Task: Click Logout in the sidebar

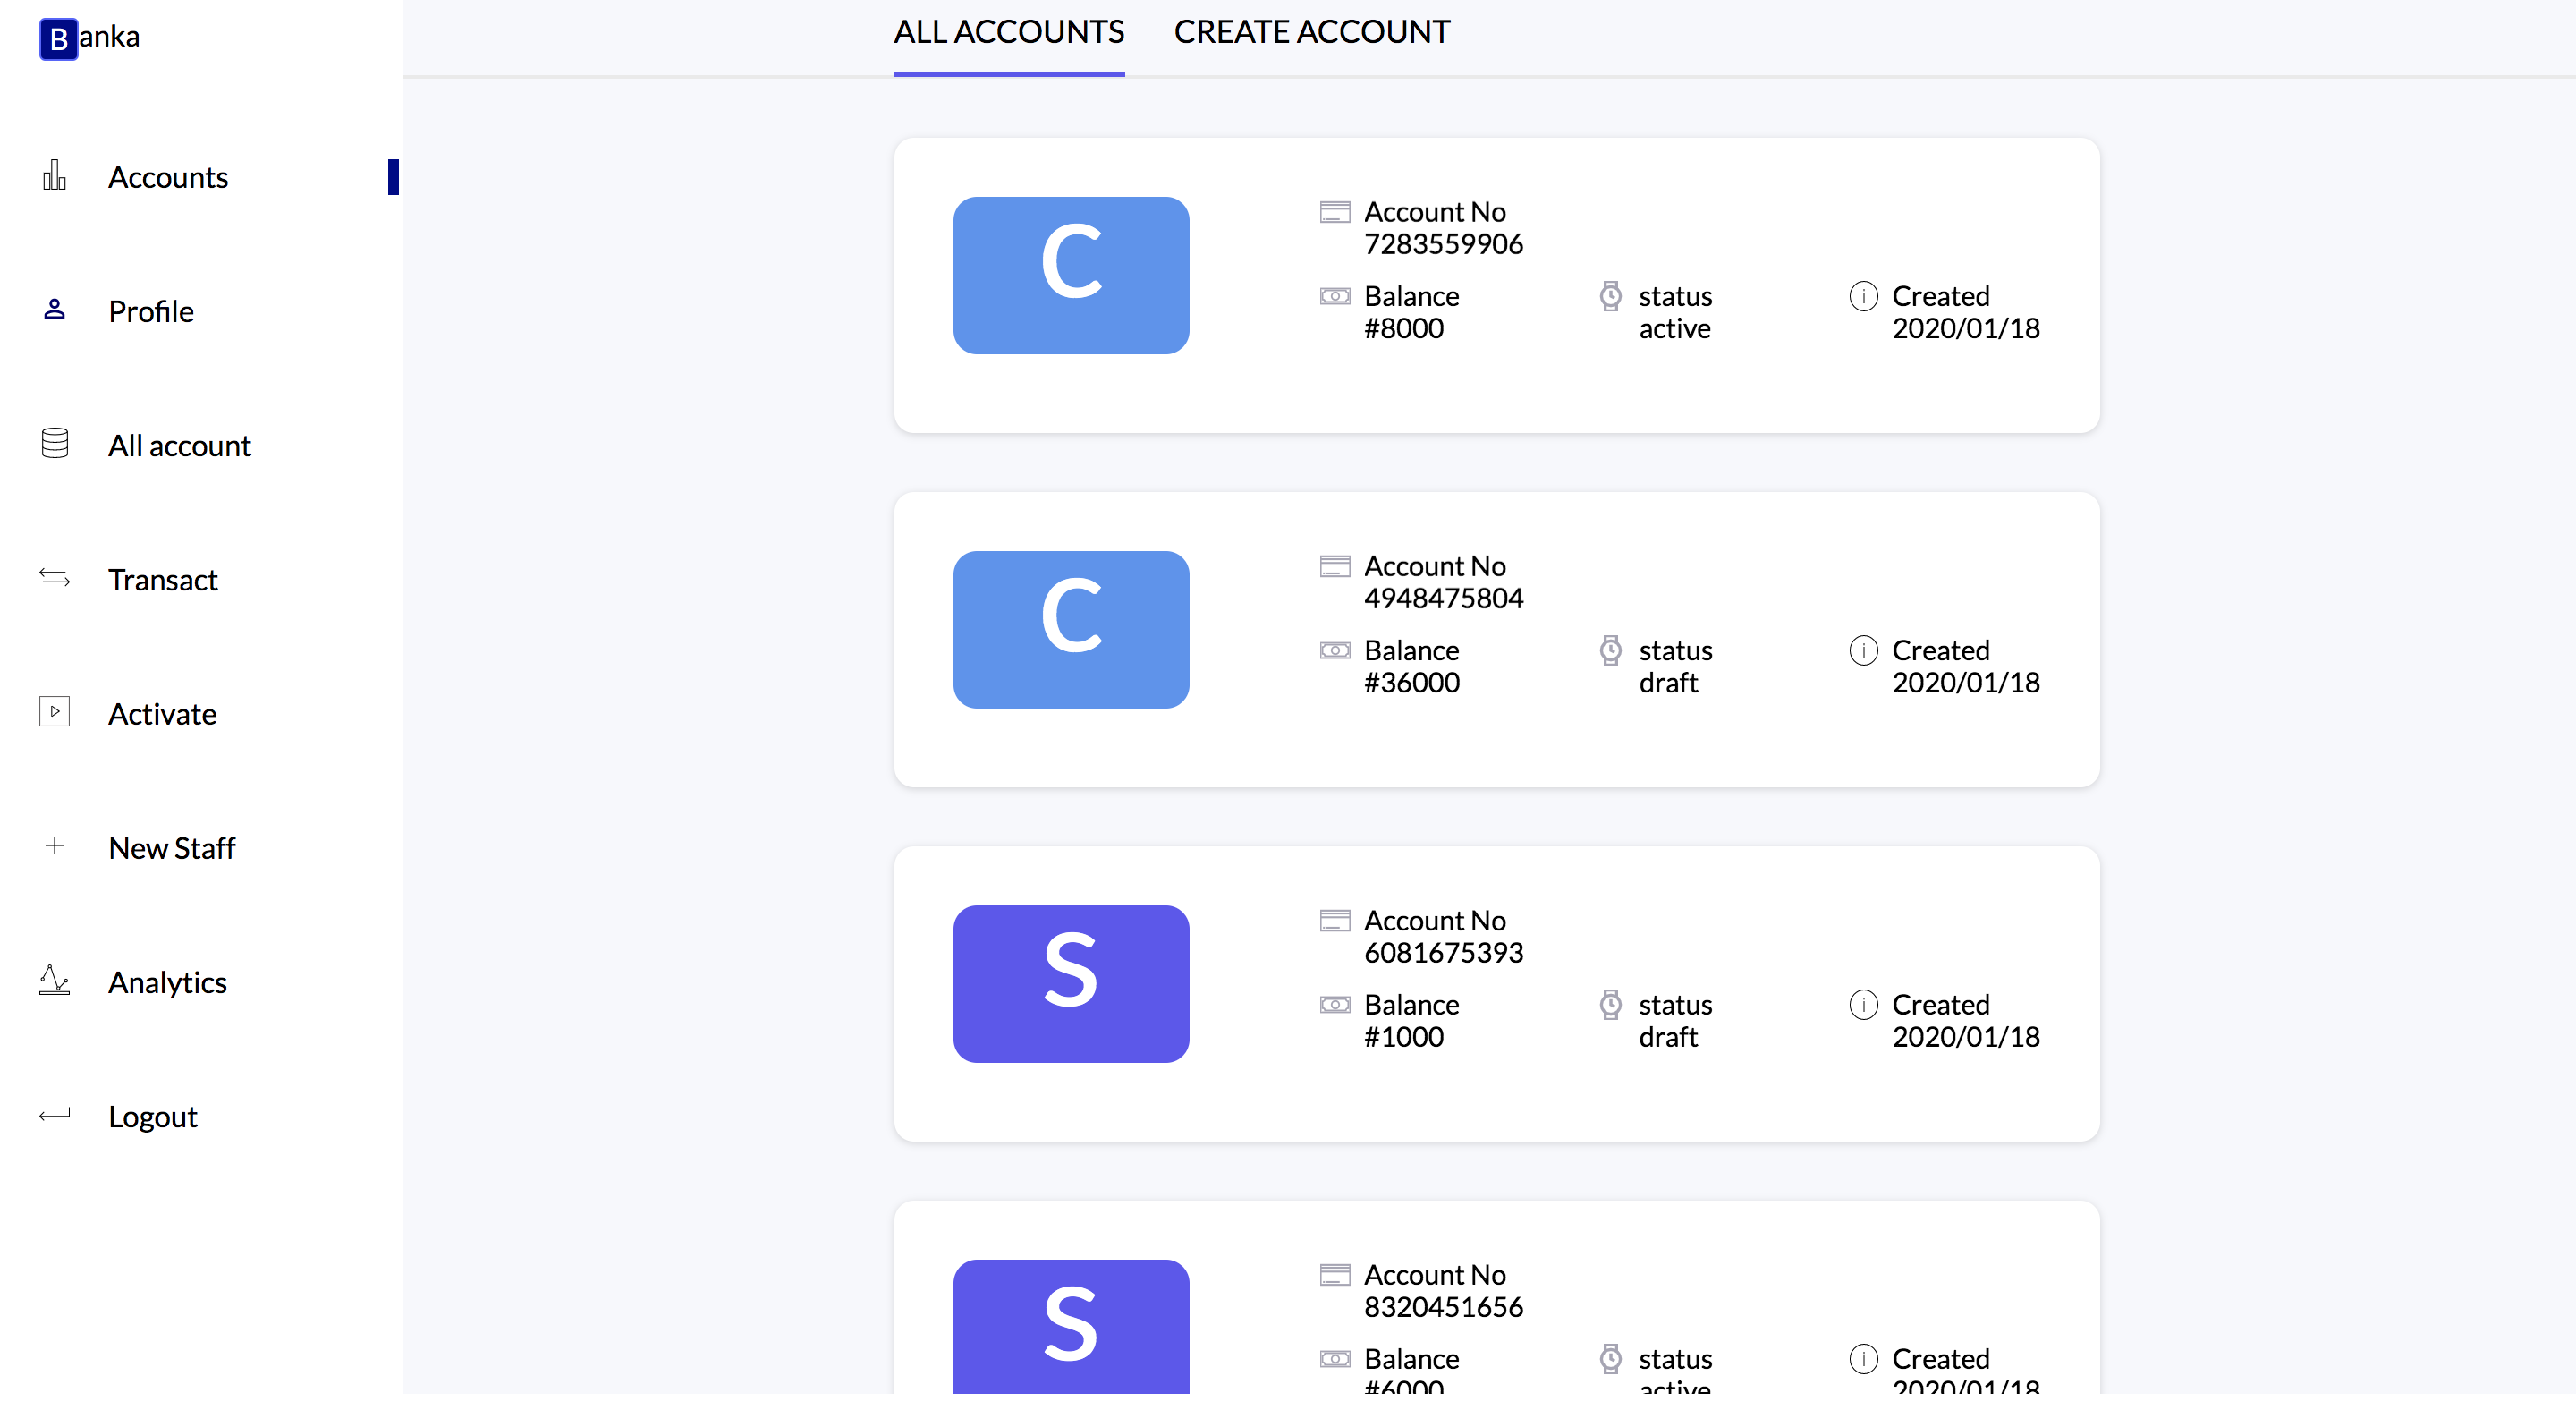Action: pyautogui.click(x=153, y=1116)
